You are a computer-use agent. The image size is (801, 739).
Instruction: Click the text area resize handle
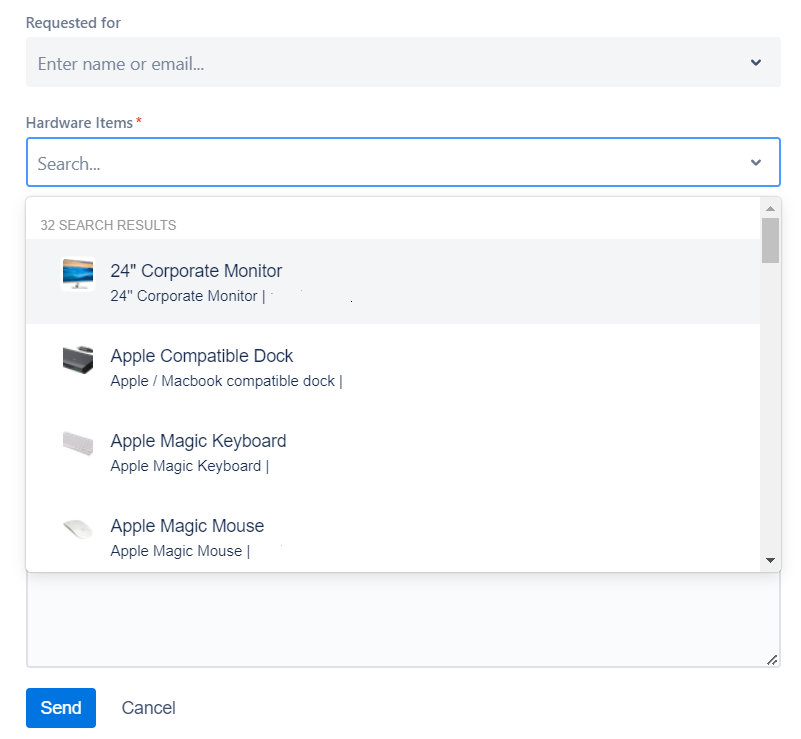772,660
